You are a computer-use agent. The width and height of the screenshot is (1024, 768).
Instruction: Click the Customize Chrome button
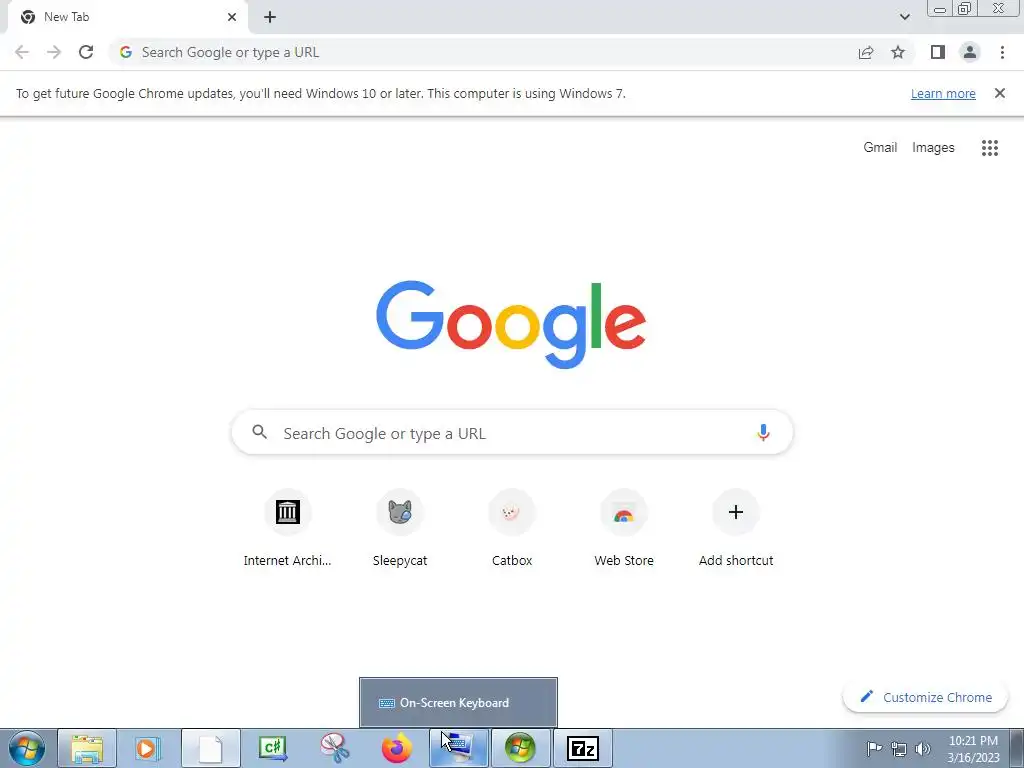926,697
